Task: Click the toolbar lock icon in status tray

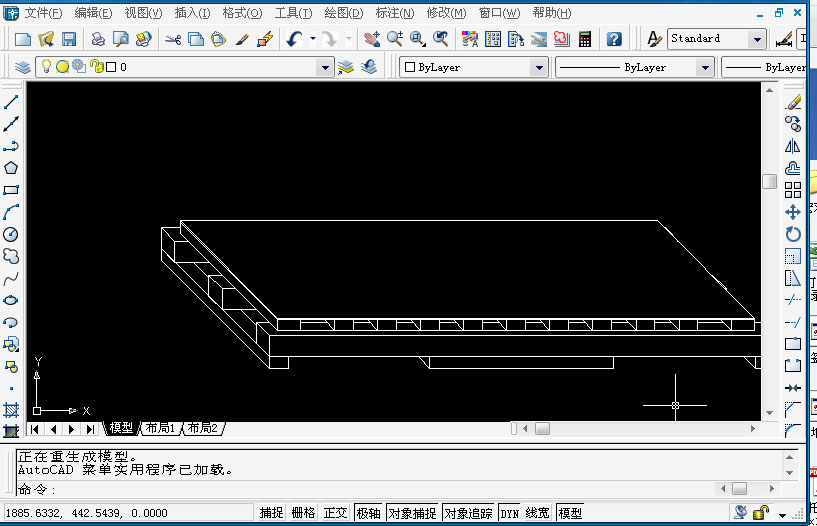Action: coord(761,512)
